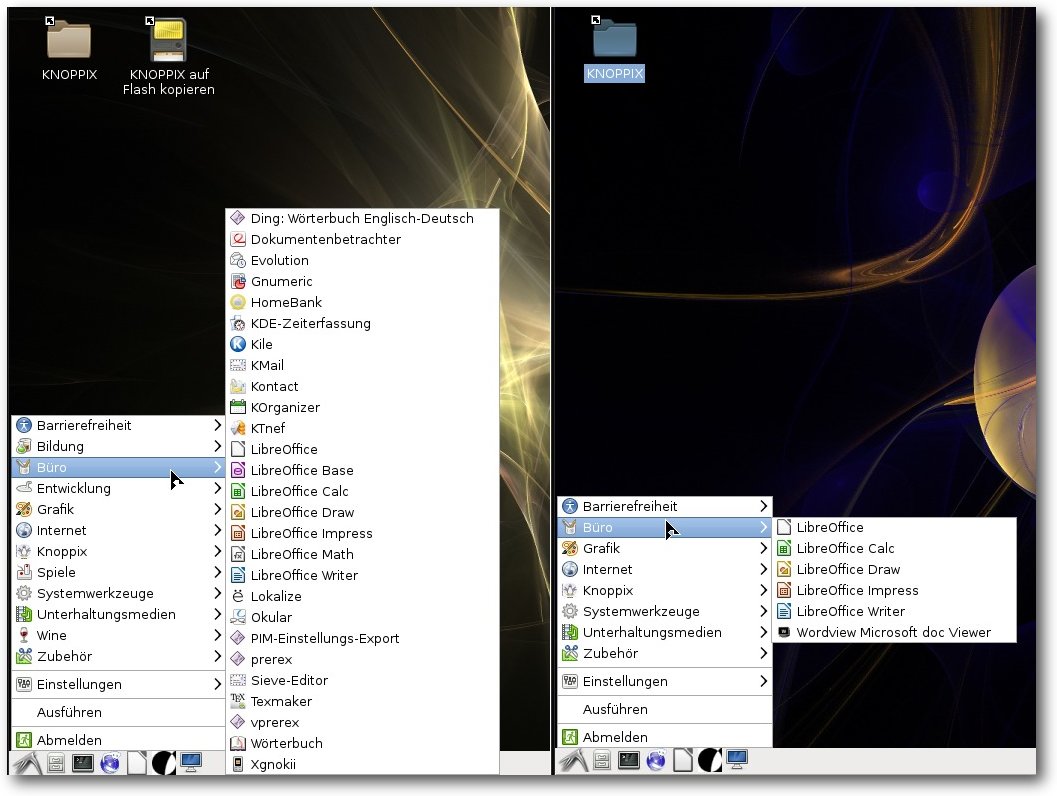Click the Dokumentenbetrachter icon in the Büro submenu
The height and width of the screenshot is (796, 1057).
pos(237,239)
